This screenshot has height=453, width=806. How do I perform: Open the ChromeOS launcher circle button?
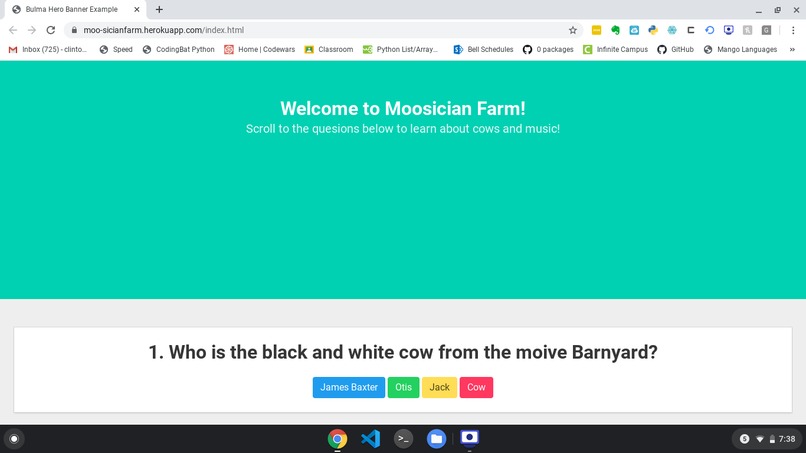[14, 439]
